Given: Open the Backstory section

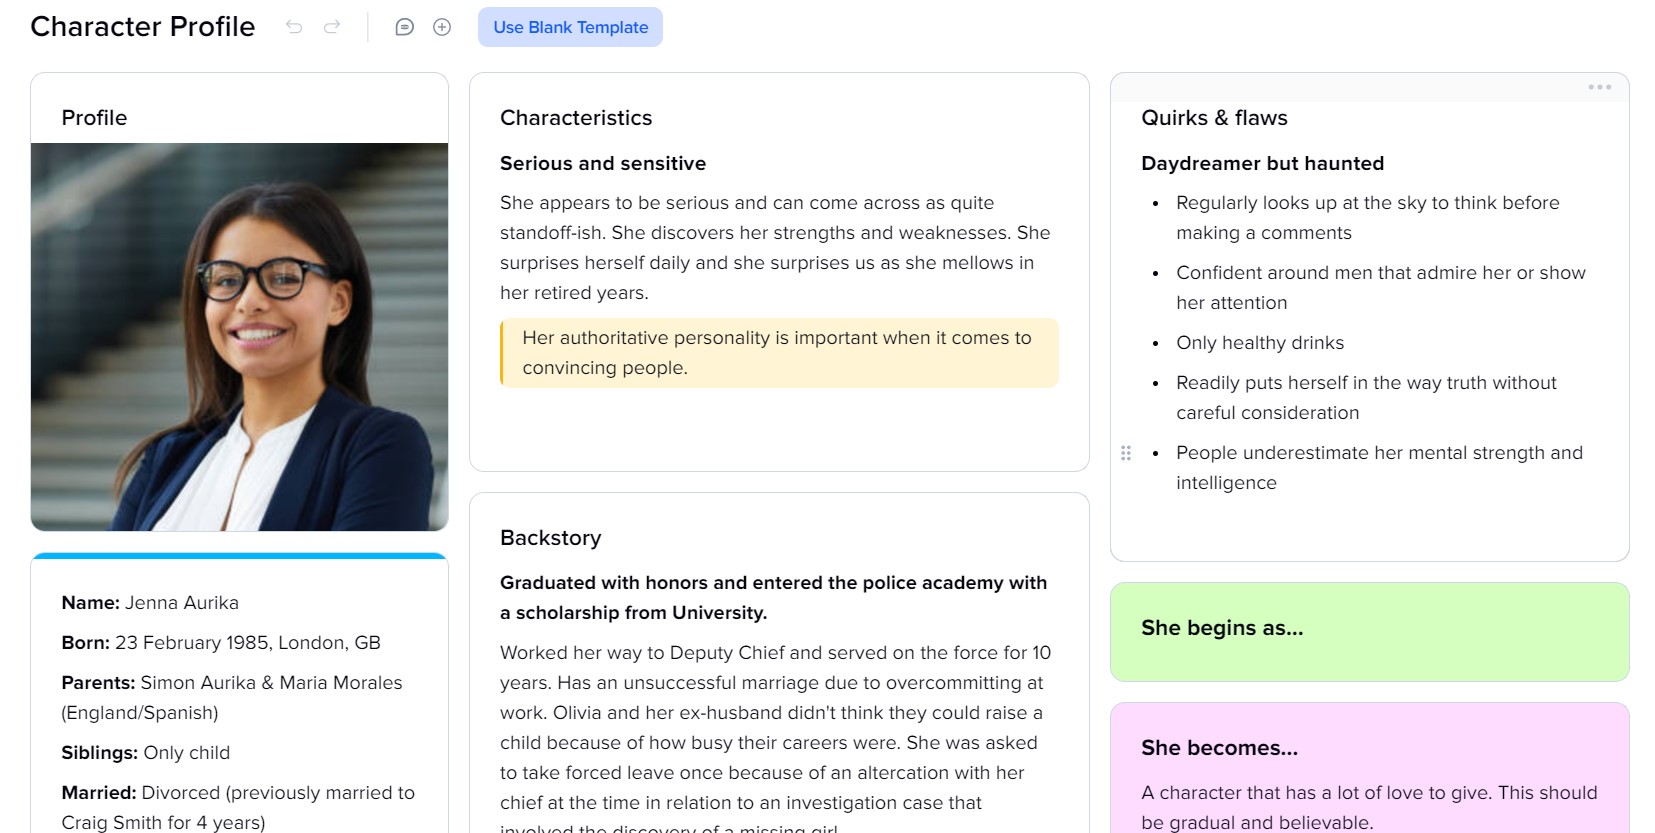Looking at the screenshot, I should click(550, 538).
